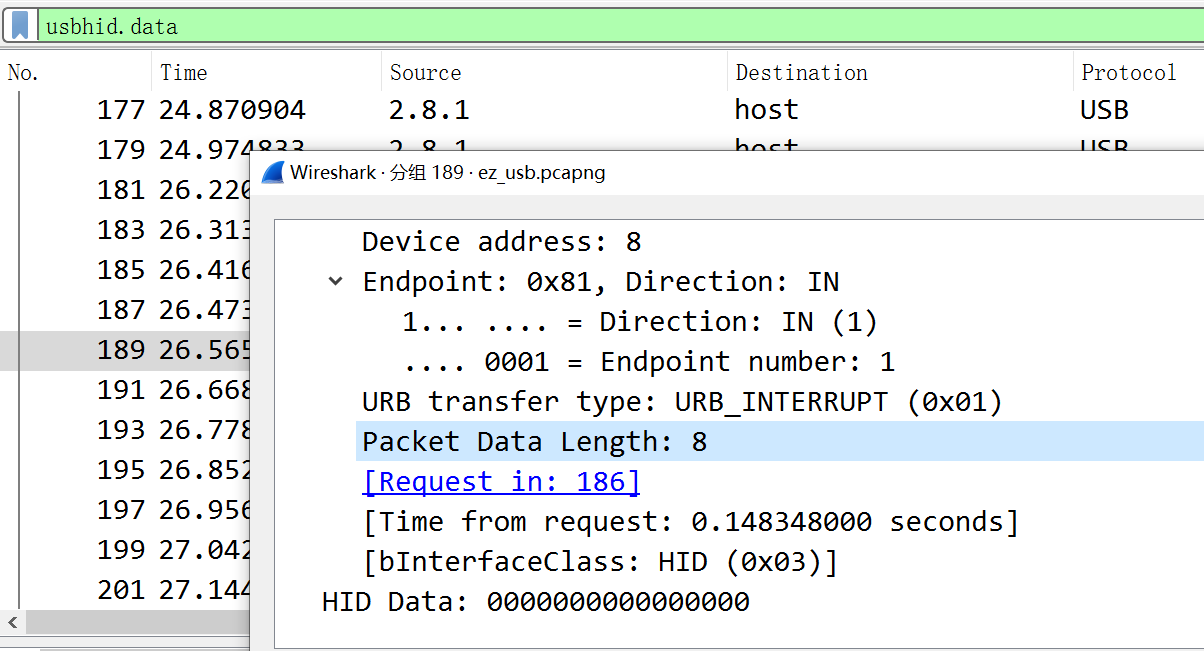Select the Packet Data Length field
The image size is (1204, 651).
[x=534, y=442]
